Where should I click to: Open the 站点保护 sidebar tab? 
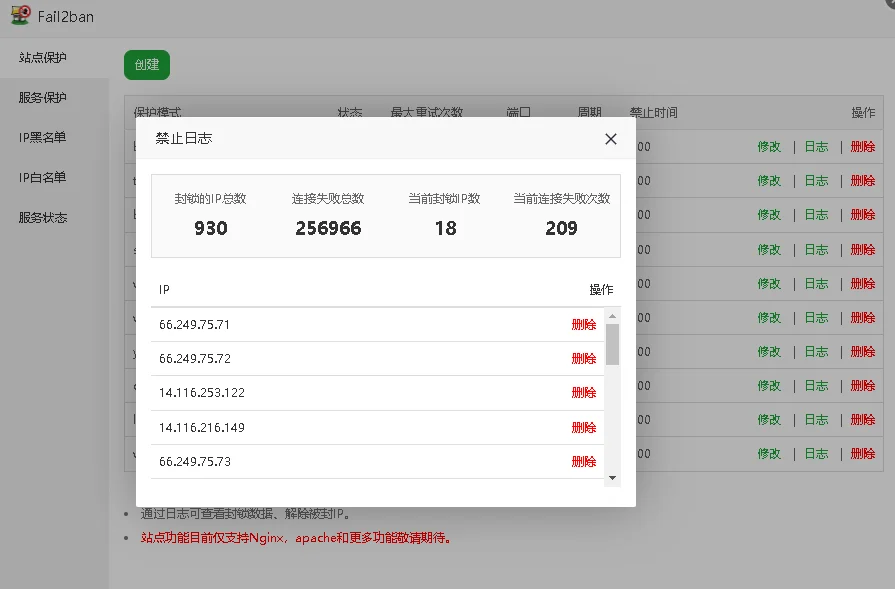[x=43, y=58]
